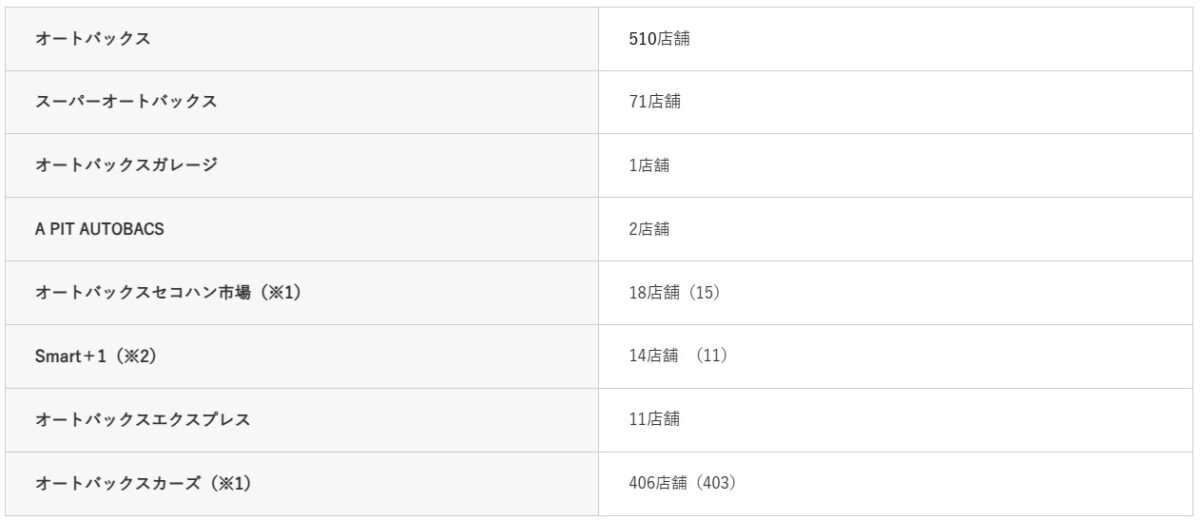Click the 18店舗 (15) value
This screenshot has height=520, width=1200.
[x=674, y=293]
